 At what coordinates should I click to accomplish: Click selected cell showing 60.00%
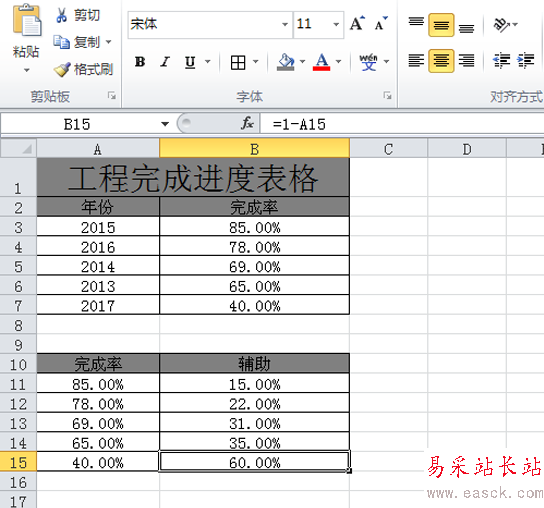click(255, 462)
